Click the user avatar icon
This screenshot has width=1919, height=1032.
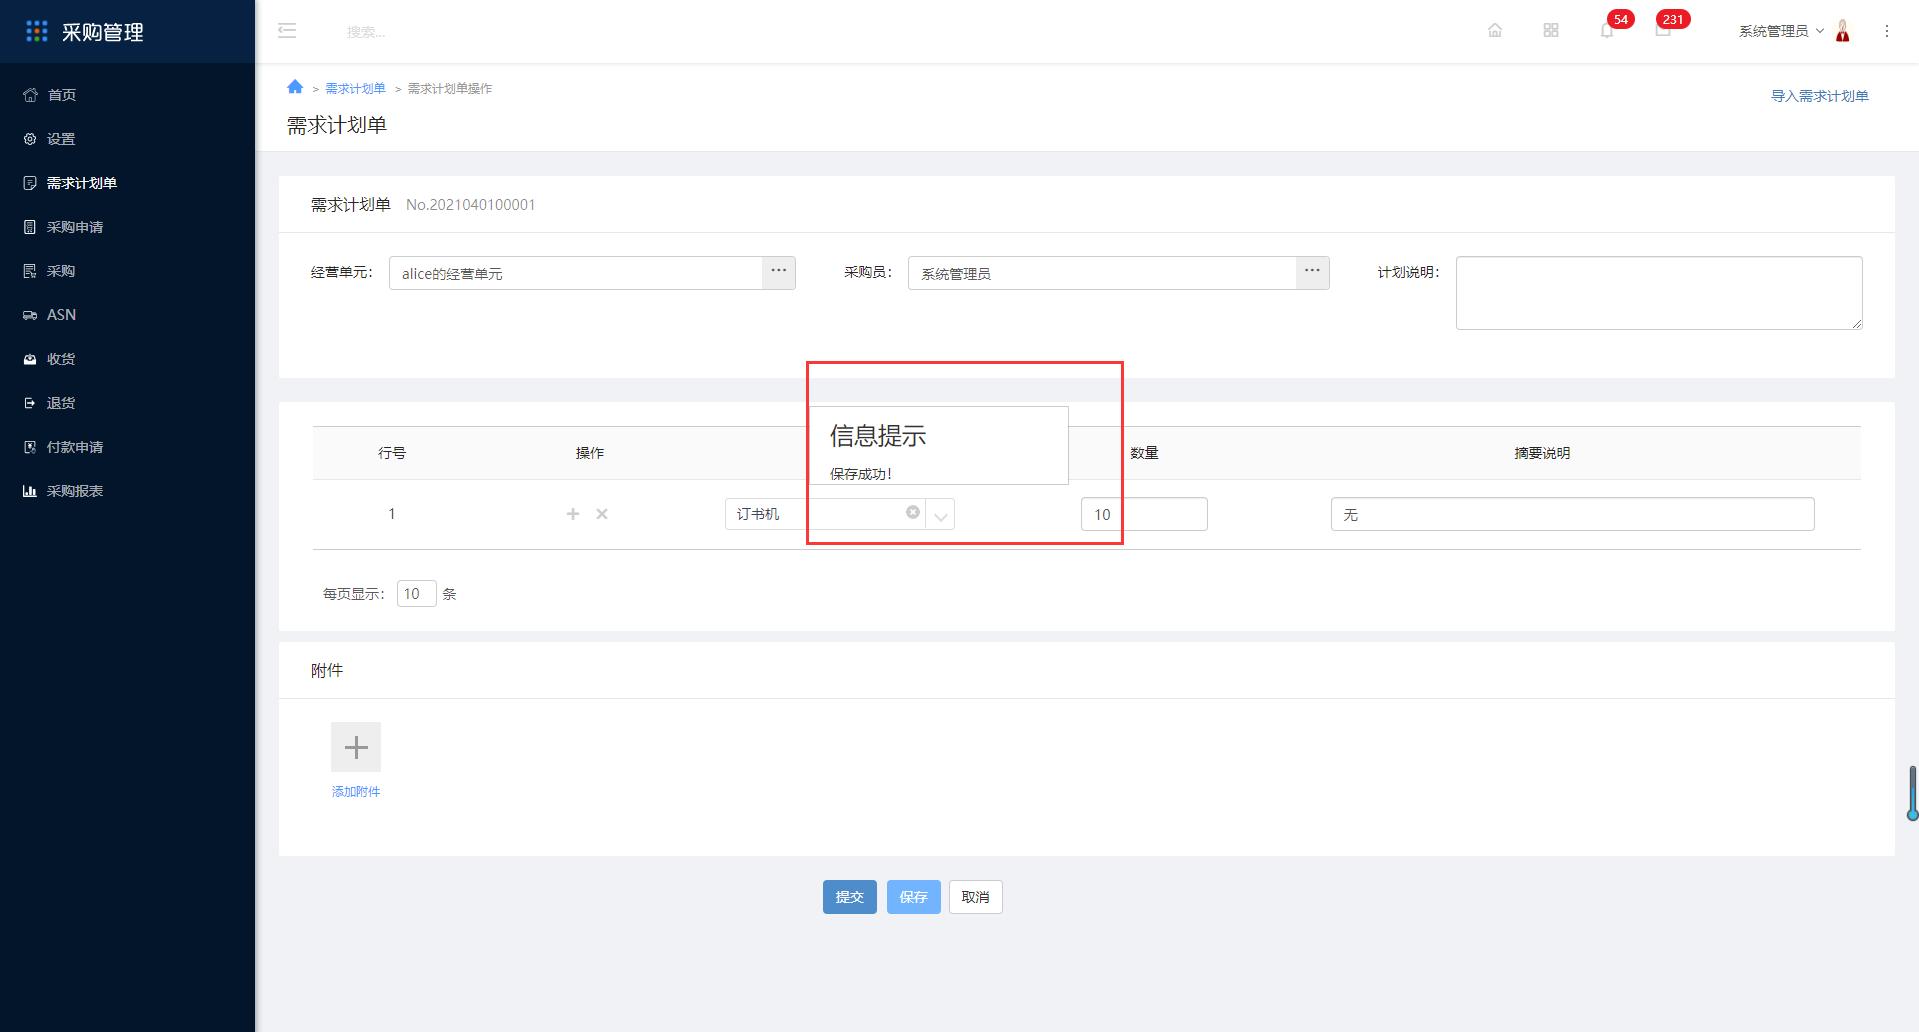point(1843,31)
